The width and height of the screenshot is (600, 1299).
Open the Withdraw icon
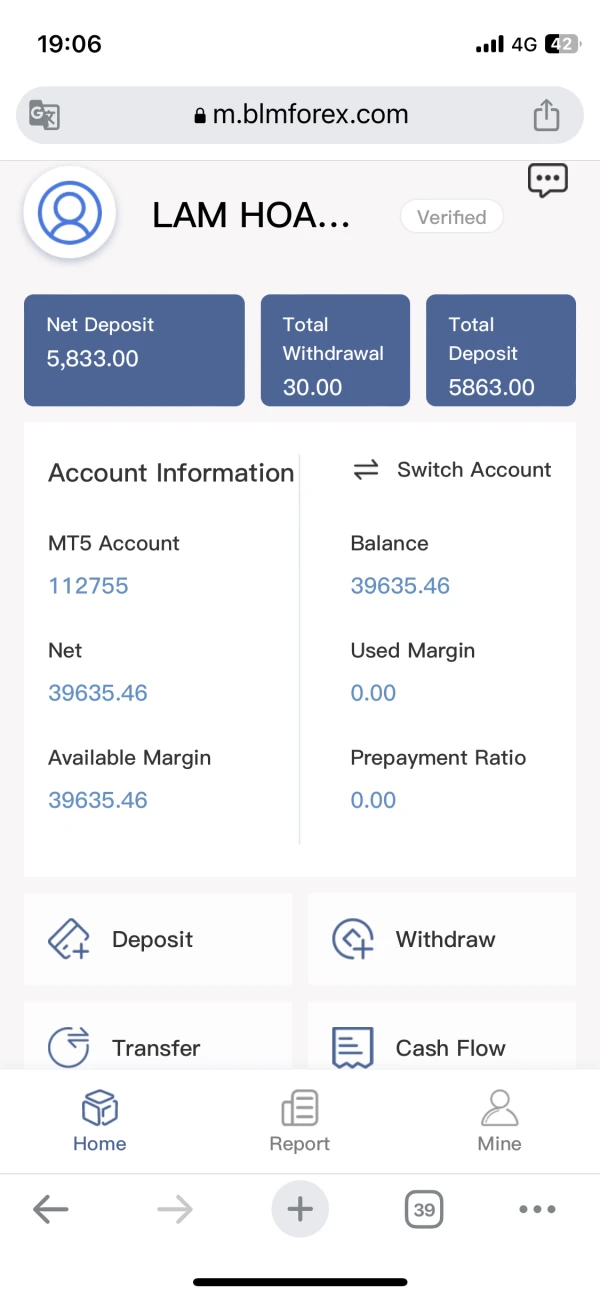[353, 940]
